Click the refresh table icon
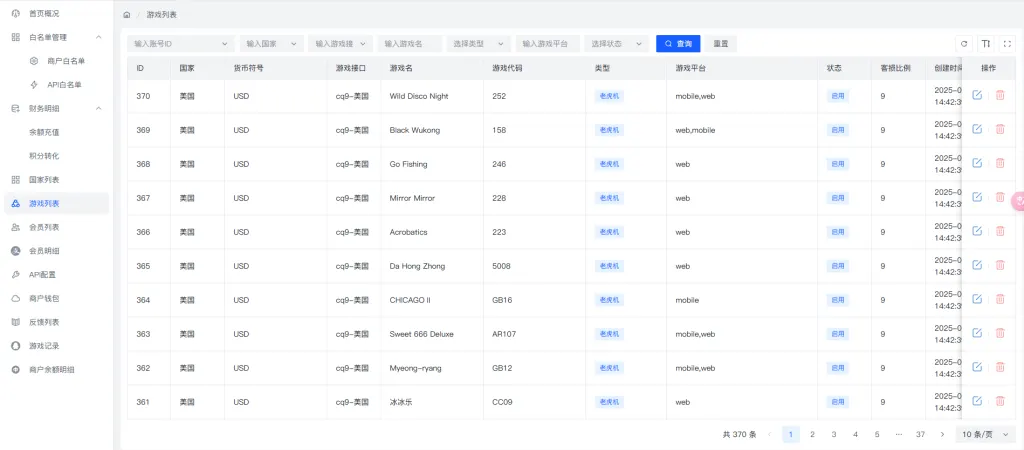 click(x=964, y=44)
